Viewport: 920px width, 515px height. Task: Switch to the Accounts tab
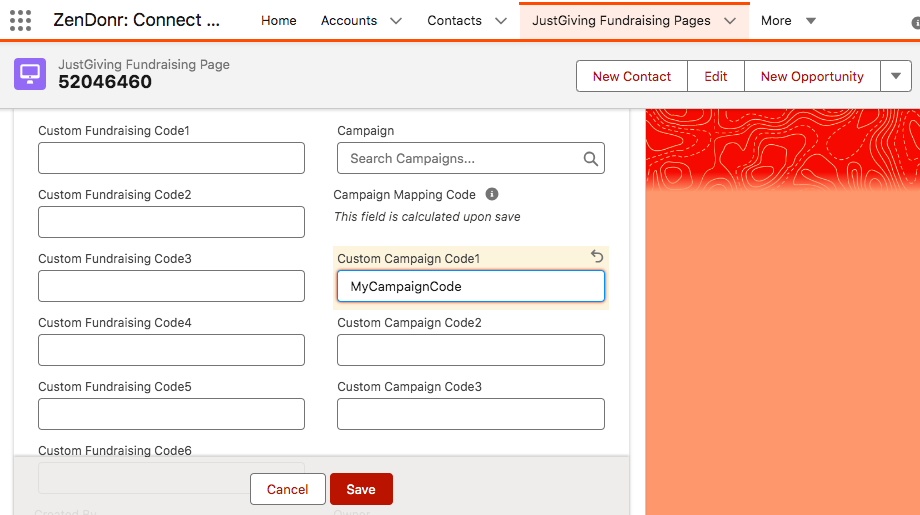pyautogui.click(x=349, y=21)
